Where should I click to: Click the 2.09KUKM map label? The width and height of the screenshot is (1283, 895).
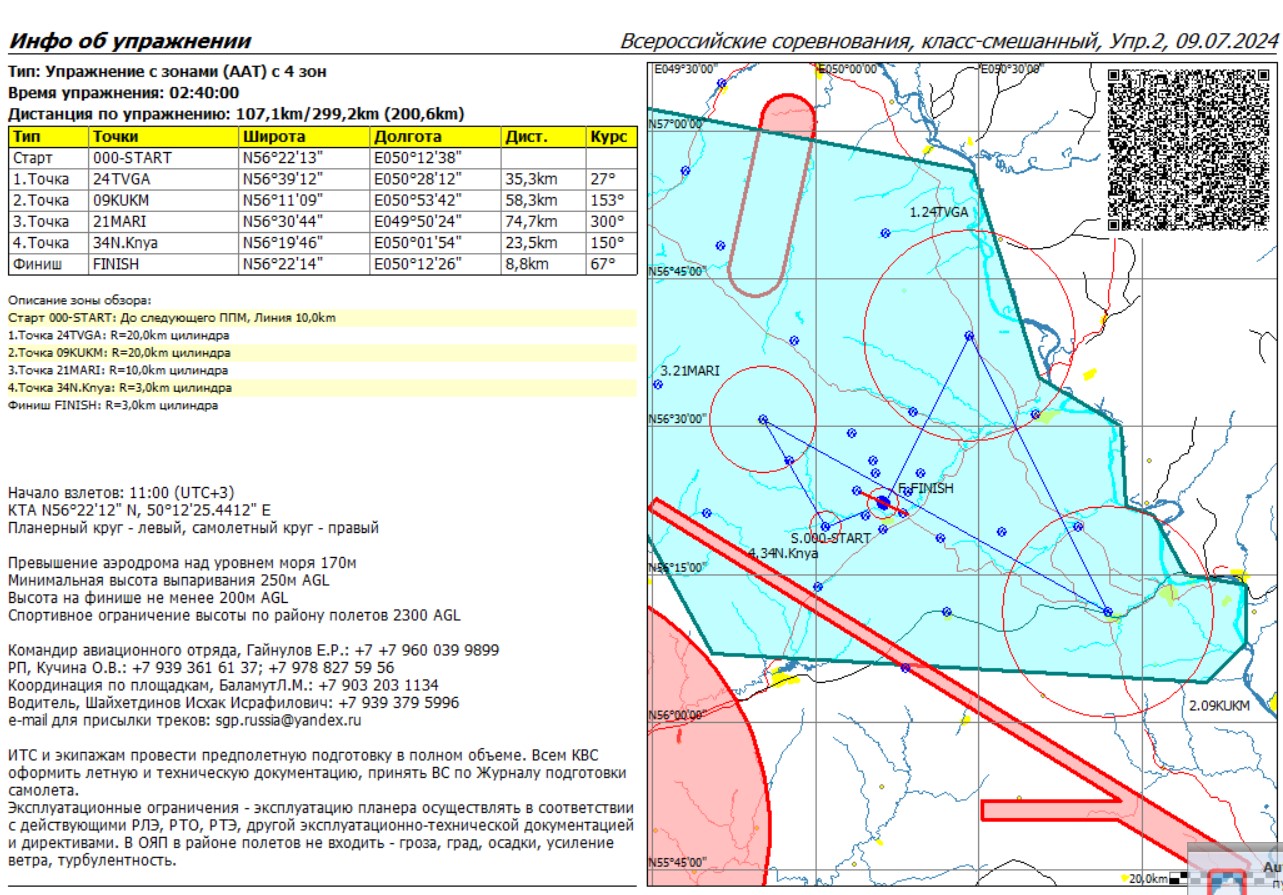coord(1219,706)
